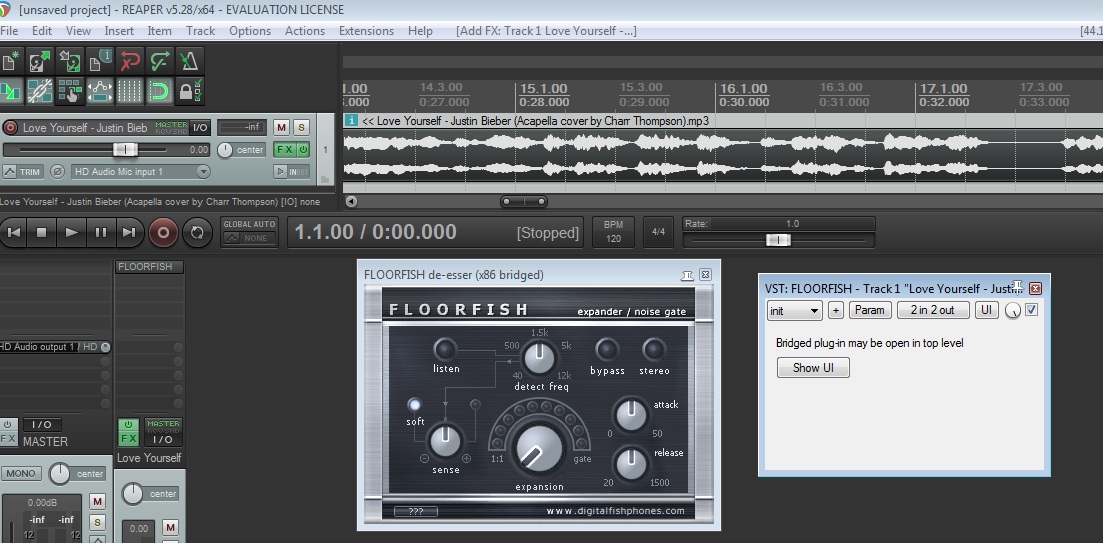Image resolution: width=1103 pixels, height=543 pixels.
Task: Toggle the FLOORFISH soft LED switch
Action: (414, 405)
